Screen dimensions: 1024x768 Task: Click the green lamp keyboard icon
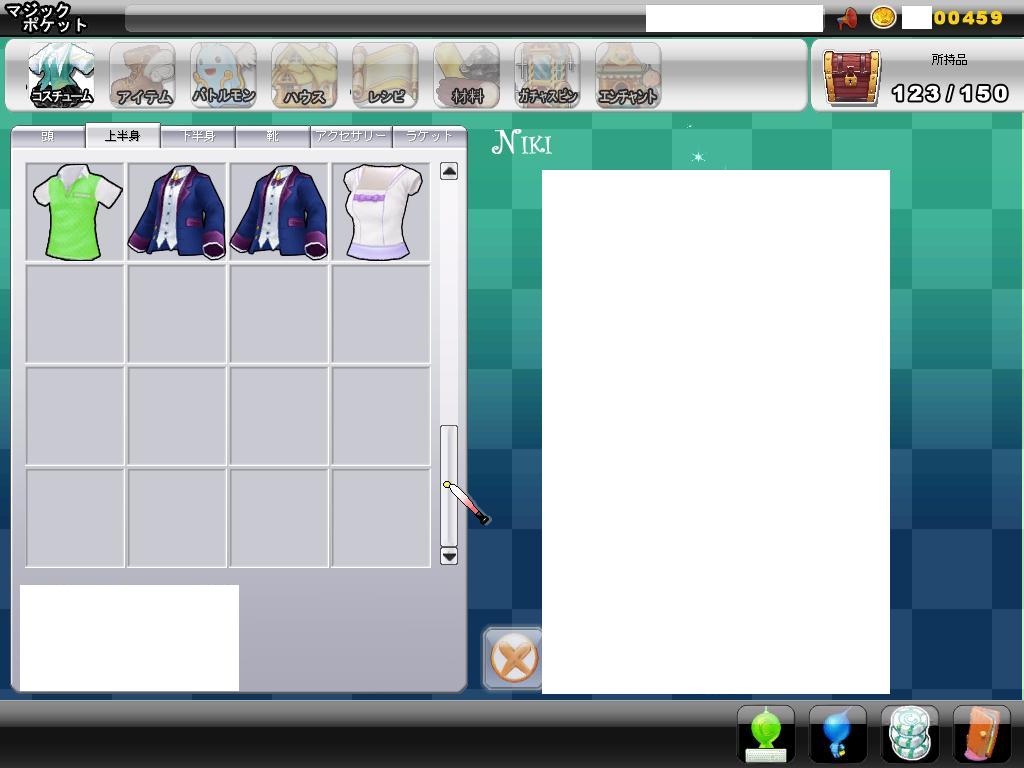coord(766,734)
